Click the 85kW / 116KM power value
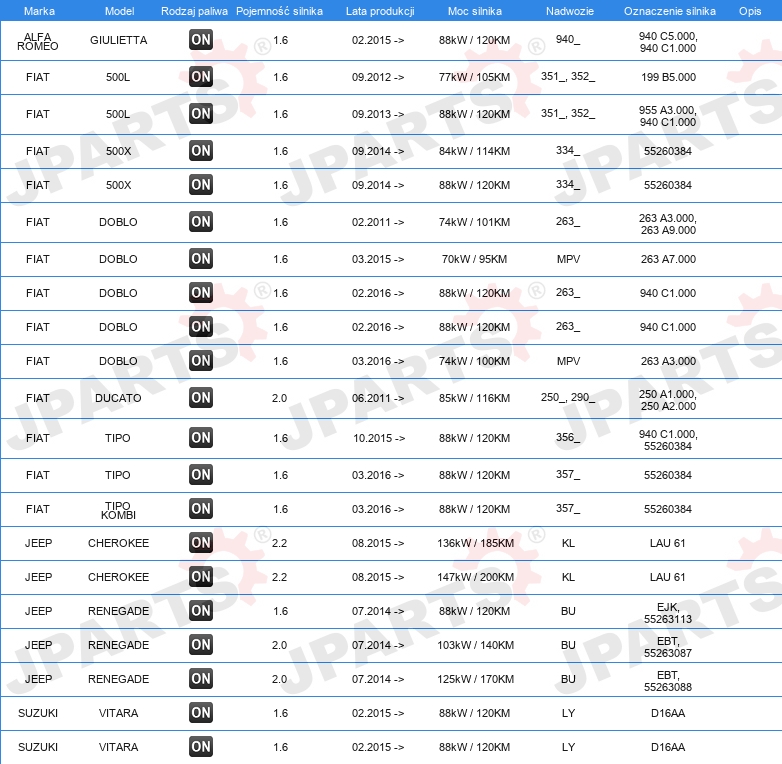The image size is (782, 764). click(x=474, y=398)
